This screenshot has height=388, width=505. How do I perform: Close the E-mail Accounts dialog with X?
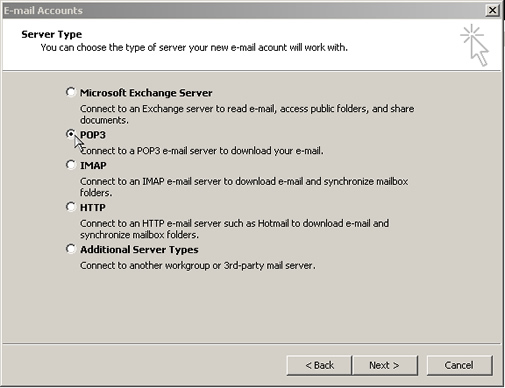[492, 10]
